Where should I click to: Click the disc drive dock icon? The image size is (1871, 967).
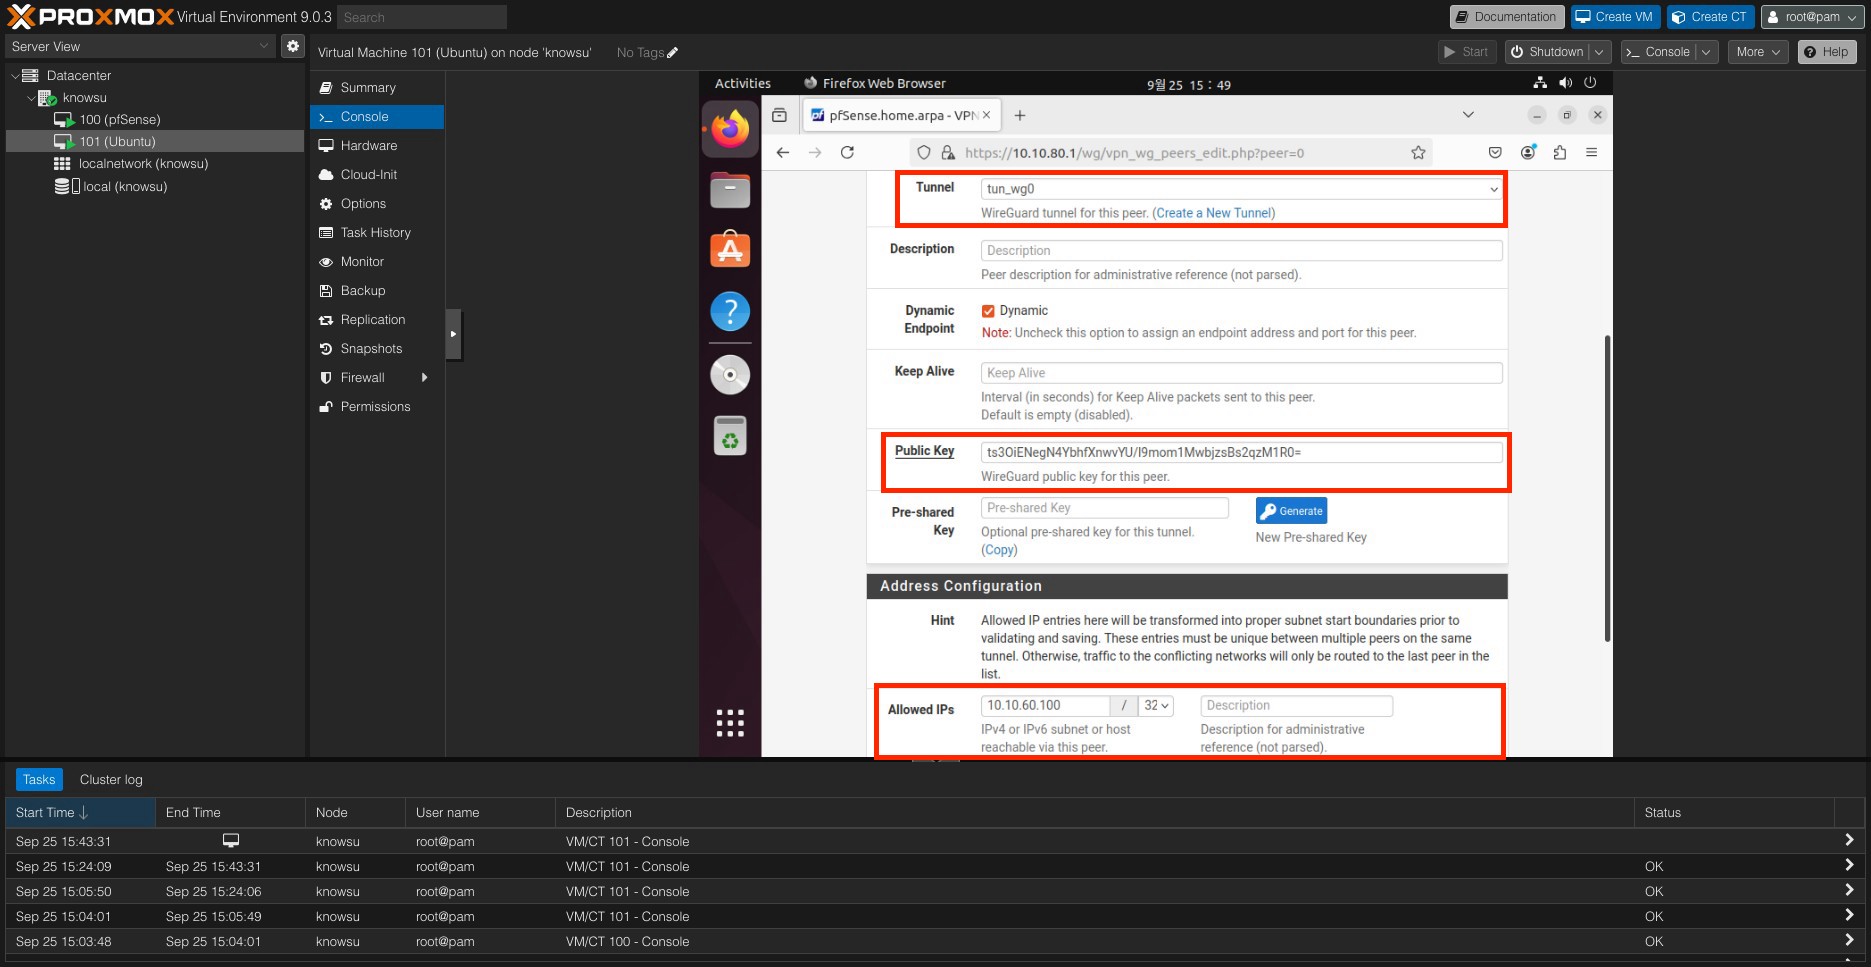point(730,375)
